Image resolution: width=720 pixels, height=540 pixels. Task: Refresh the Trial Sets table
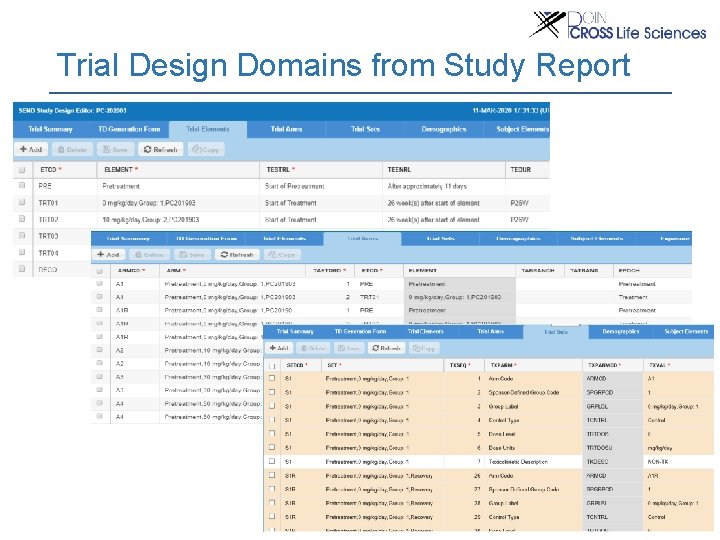386,348
